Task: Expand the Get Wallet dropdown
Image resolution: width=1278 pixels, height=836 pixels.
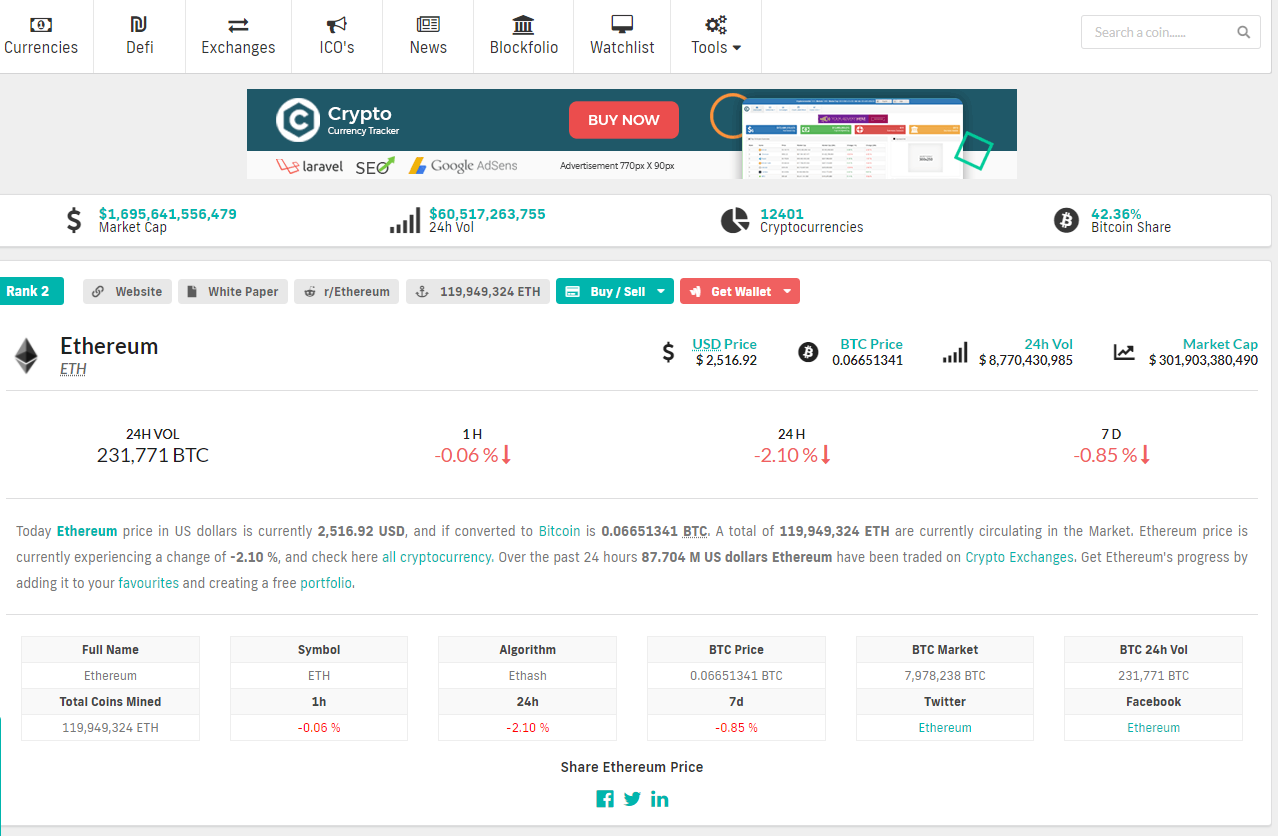Action: tap(740, 291)
